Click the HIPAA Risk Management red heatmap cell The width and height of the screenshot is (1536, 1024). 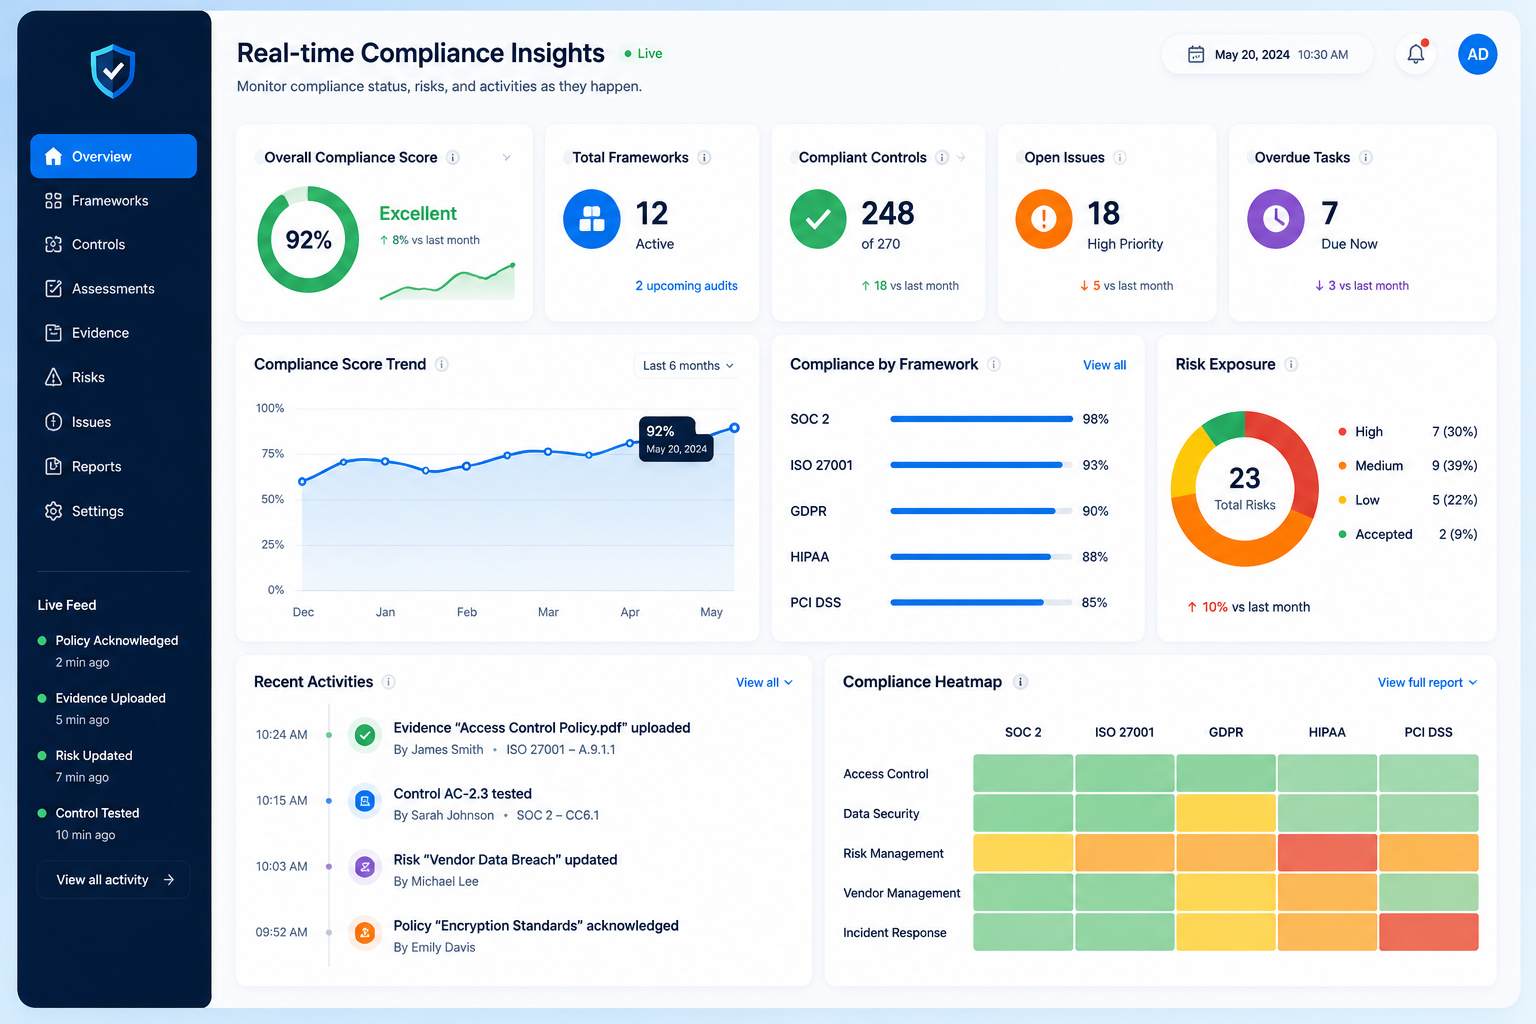pyautogui.click(x=1327, y=853)
